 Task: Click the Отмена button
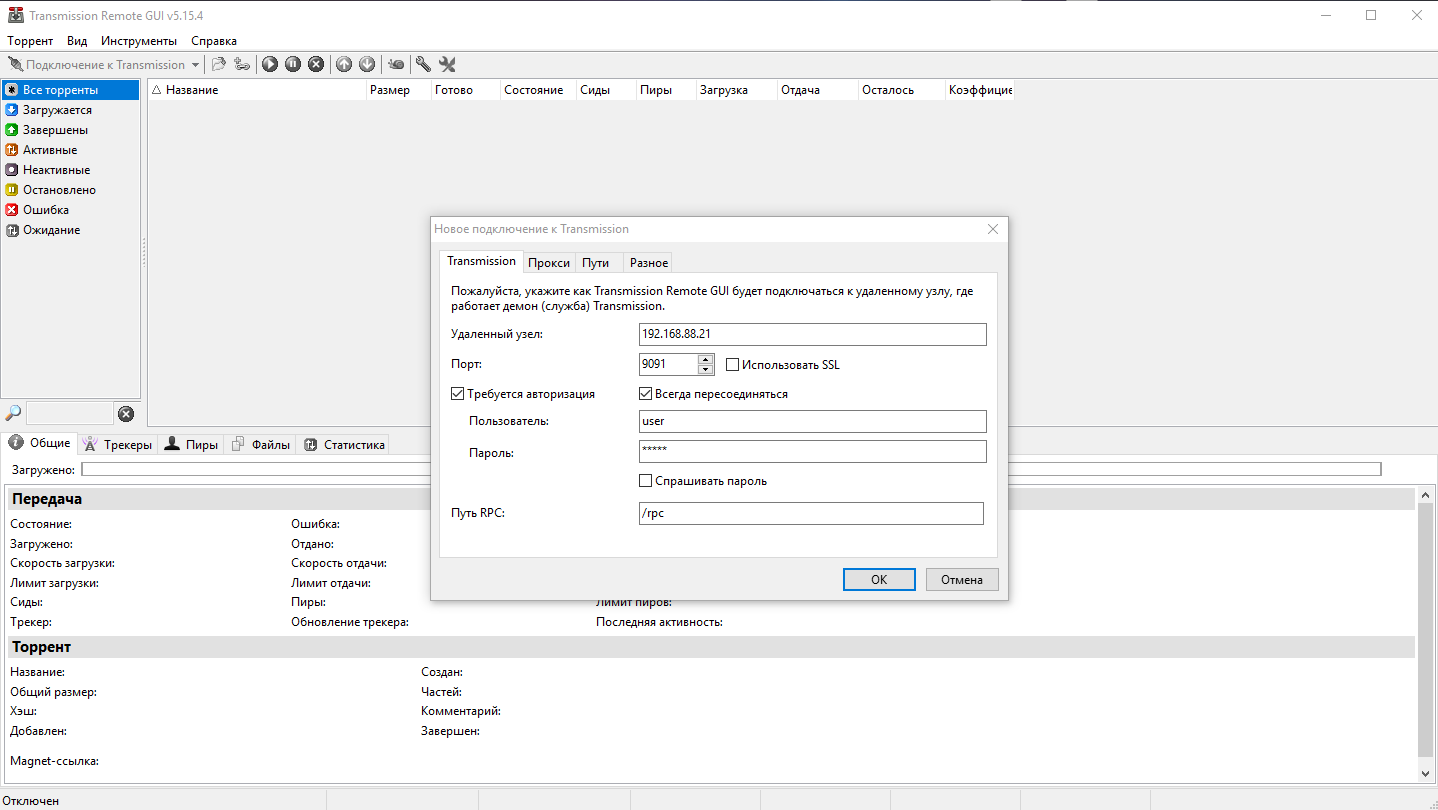pos(962,580)
